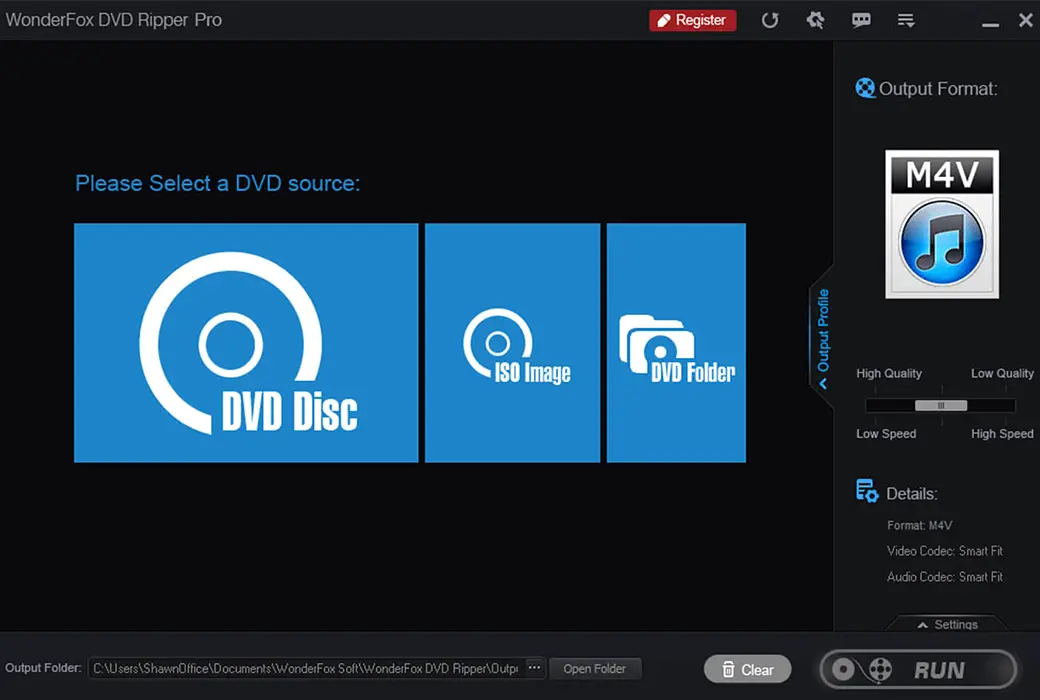Click the circular refresh arrow icon
Image resolution: width=1040 pixels, height=700 pixels.
click(x=769, y=21)
